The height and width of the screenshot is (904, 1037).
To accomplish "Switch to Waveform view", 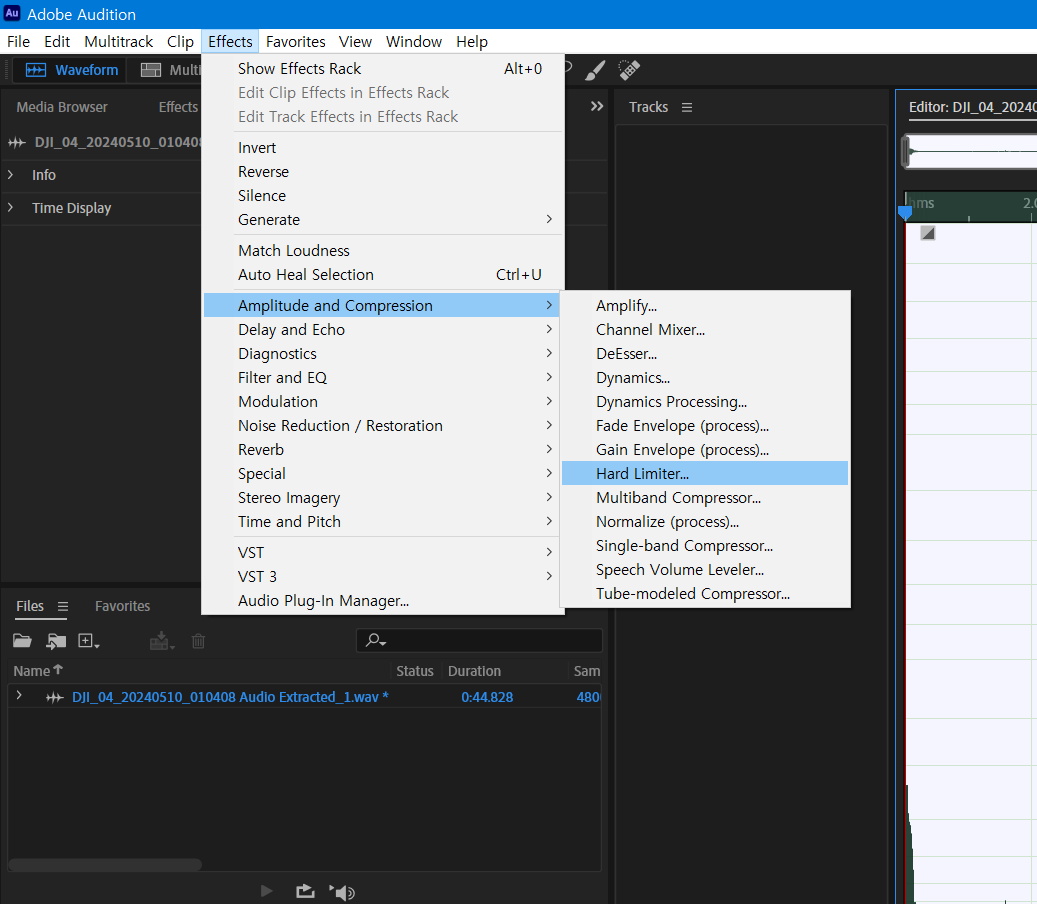I will pyautogui.click(x=71, y=70).
